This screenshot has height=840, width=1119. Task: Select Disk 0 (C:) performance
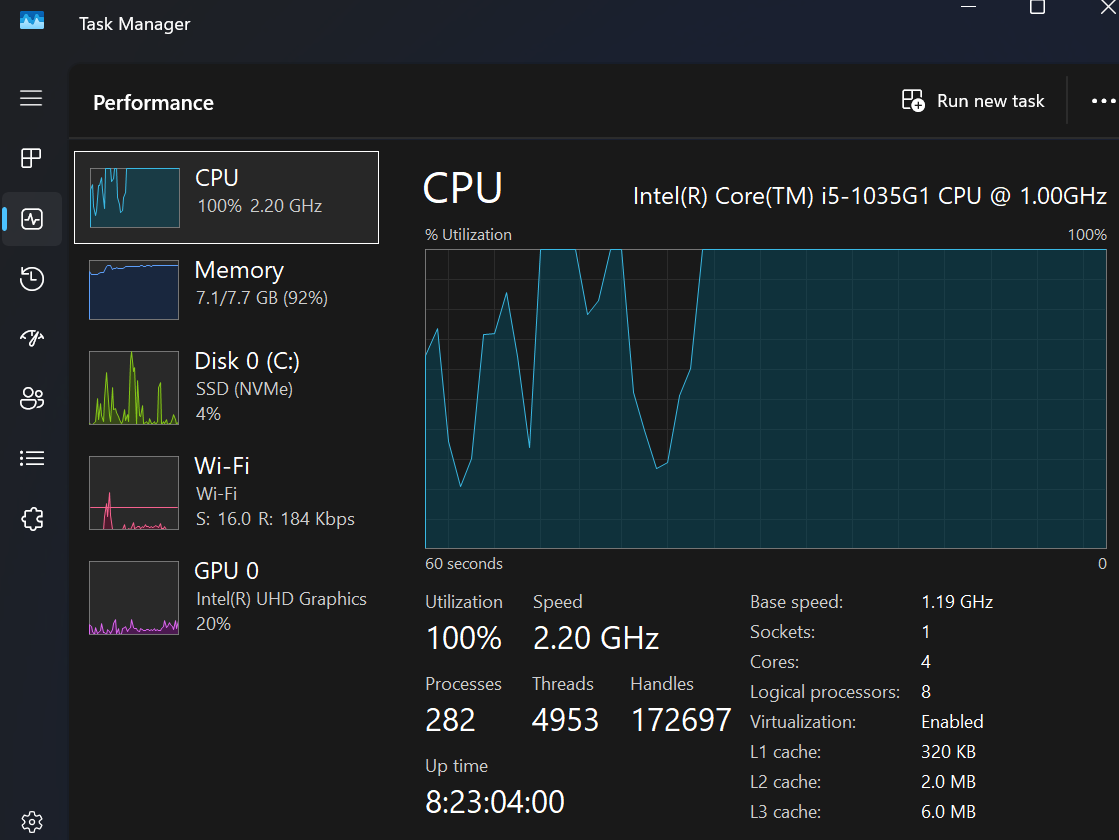point(227,387)
